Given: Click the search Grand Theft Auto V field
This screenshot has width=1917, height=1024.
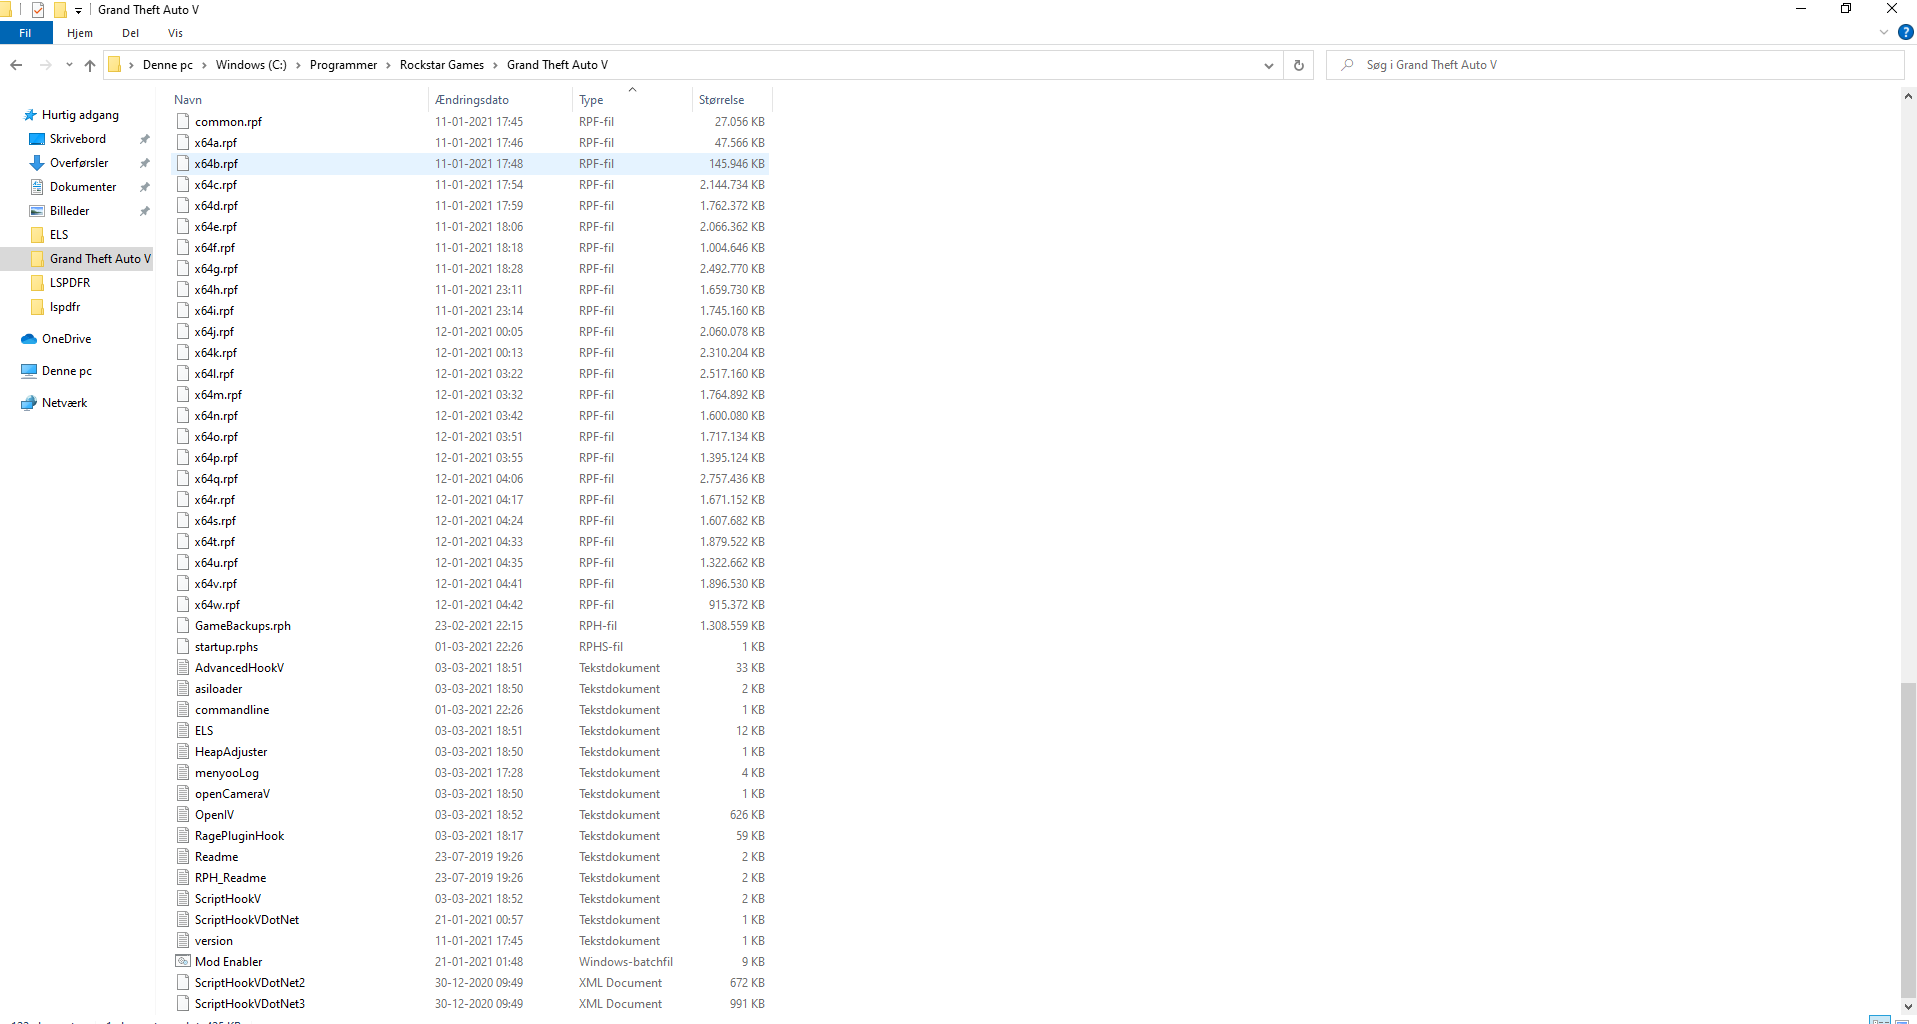Looking at the screenshot, I should coord(1615,65).
